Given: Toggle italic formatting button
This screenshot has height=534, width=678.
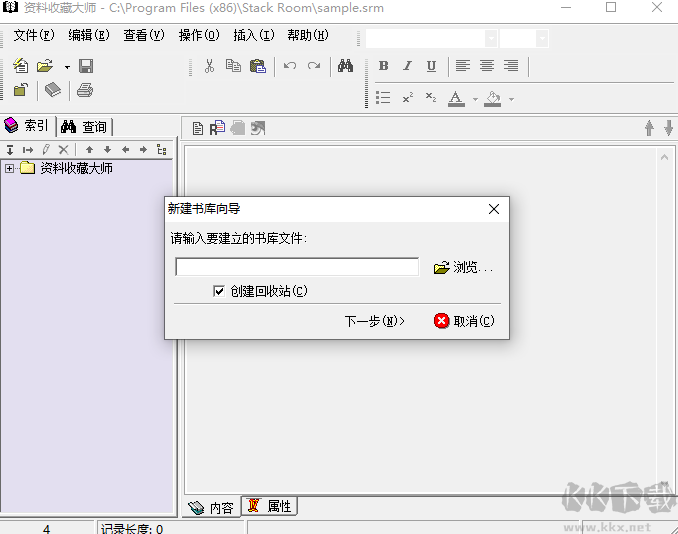Looking at the screenshot, I should (x=407, y=66).
